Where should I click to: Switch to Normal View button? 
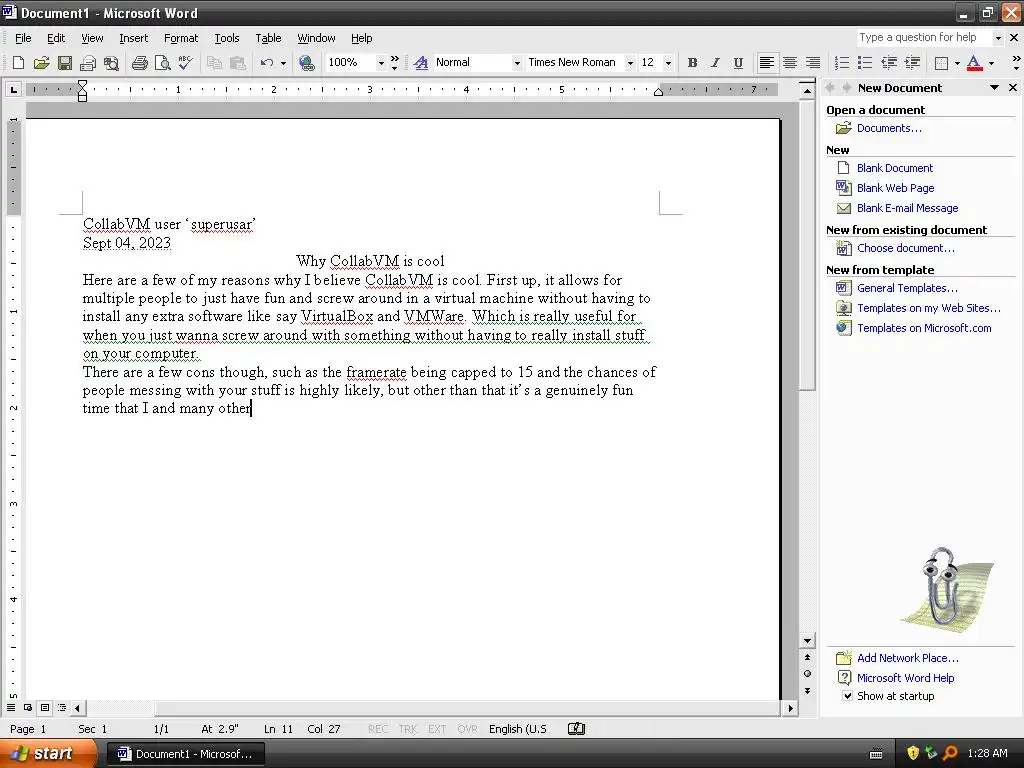[11, 707]
